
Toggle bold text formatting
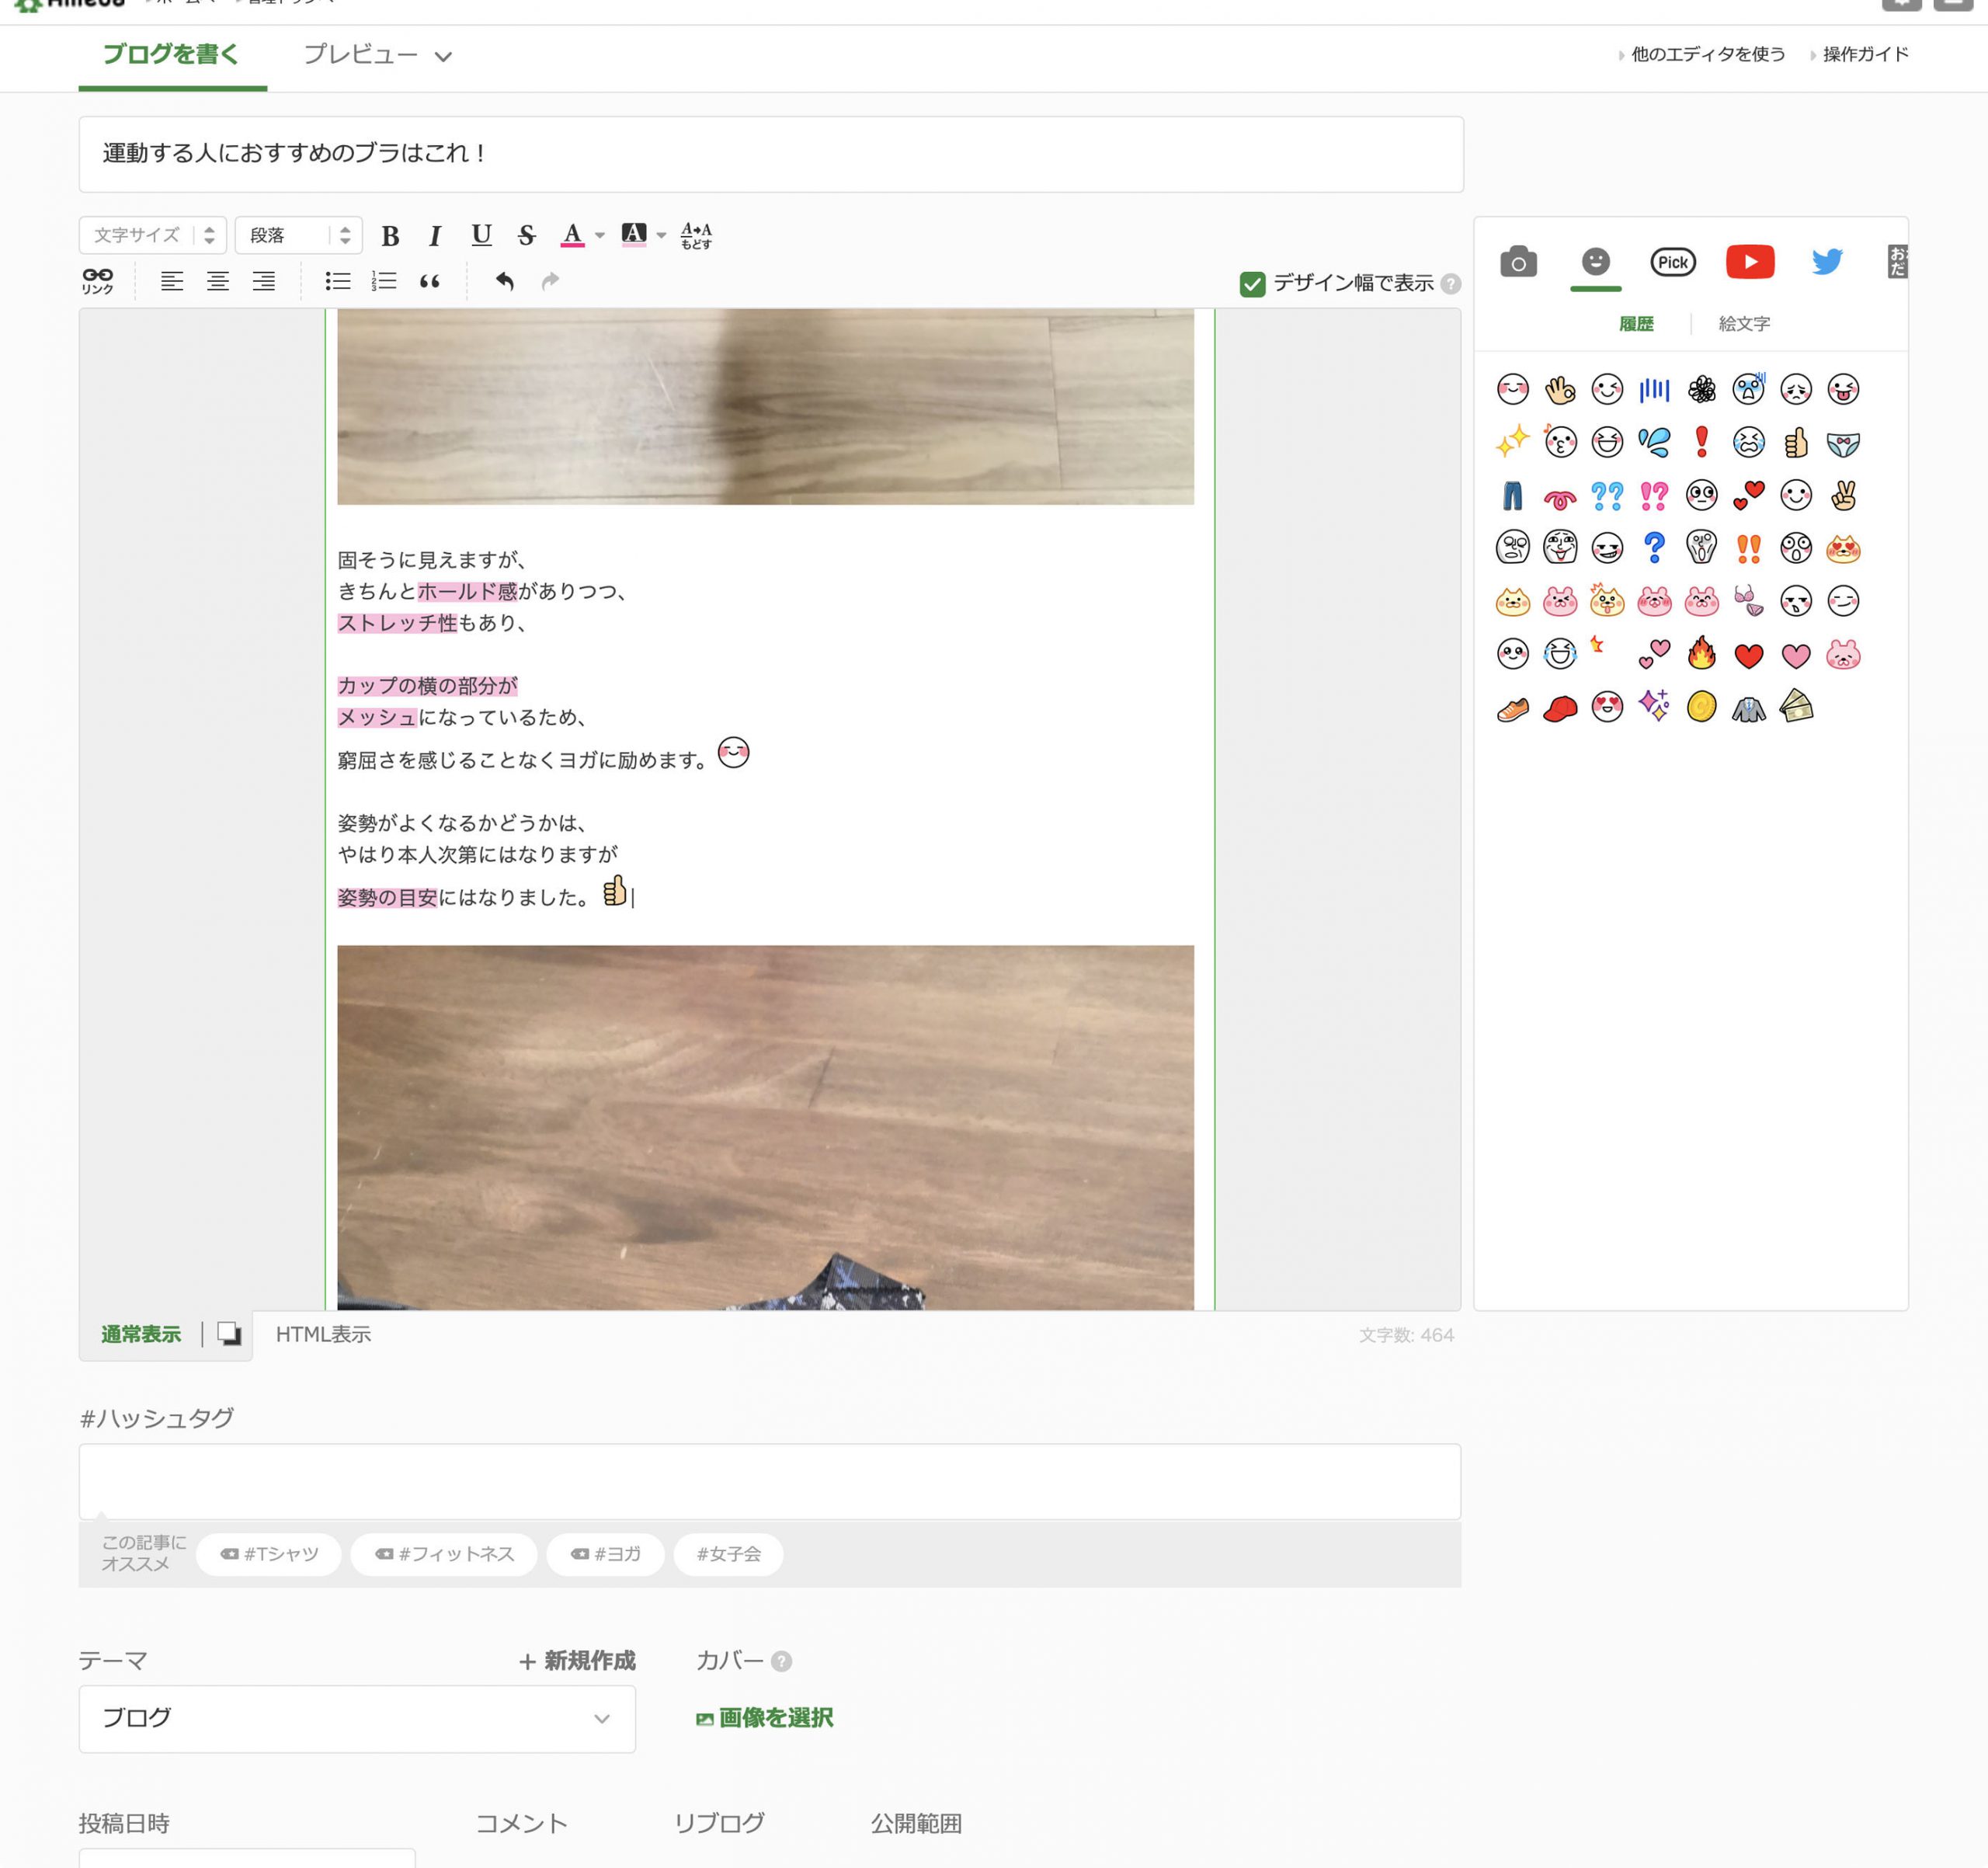click(390, 236)
